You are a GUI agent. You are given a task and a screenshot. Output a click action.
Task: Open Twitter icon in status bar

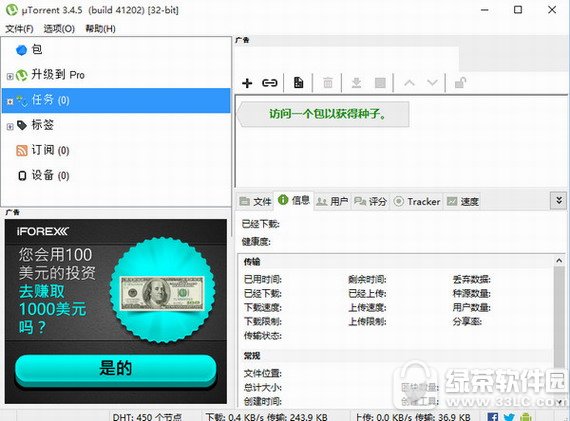(x=509, y=417)
